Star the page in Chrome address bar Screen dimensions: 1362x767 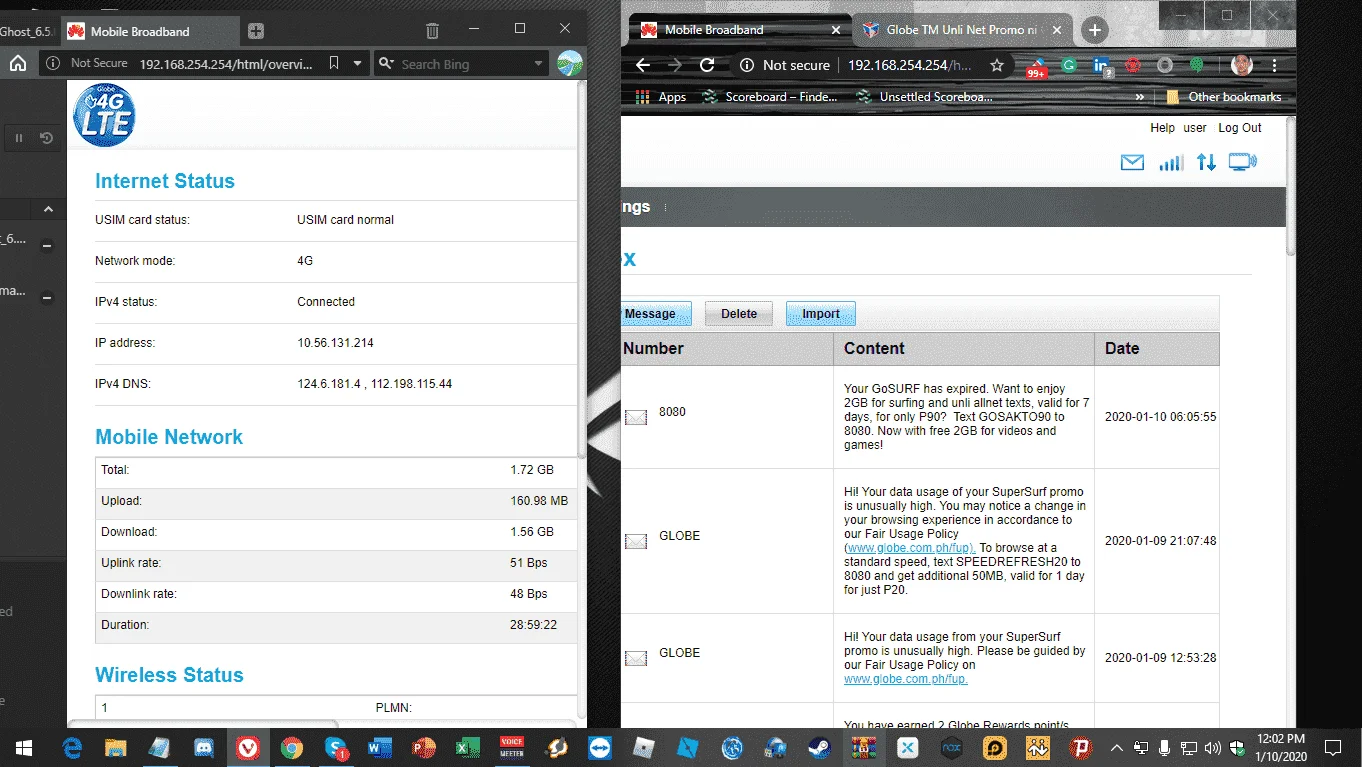coord(997,65)
